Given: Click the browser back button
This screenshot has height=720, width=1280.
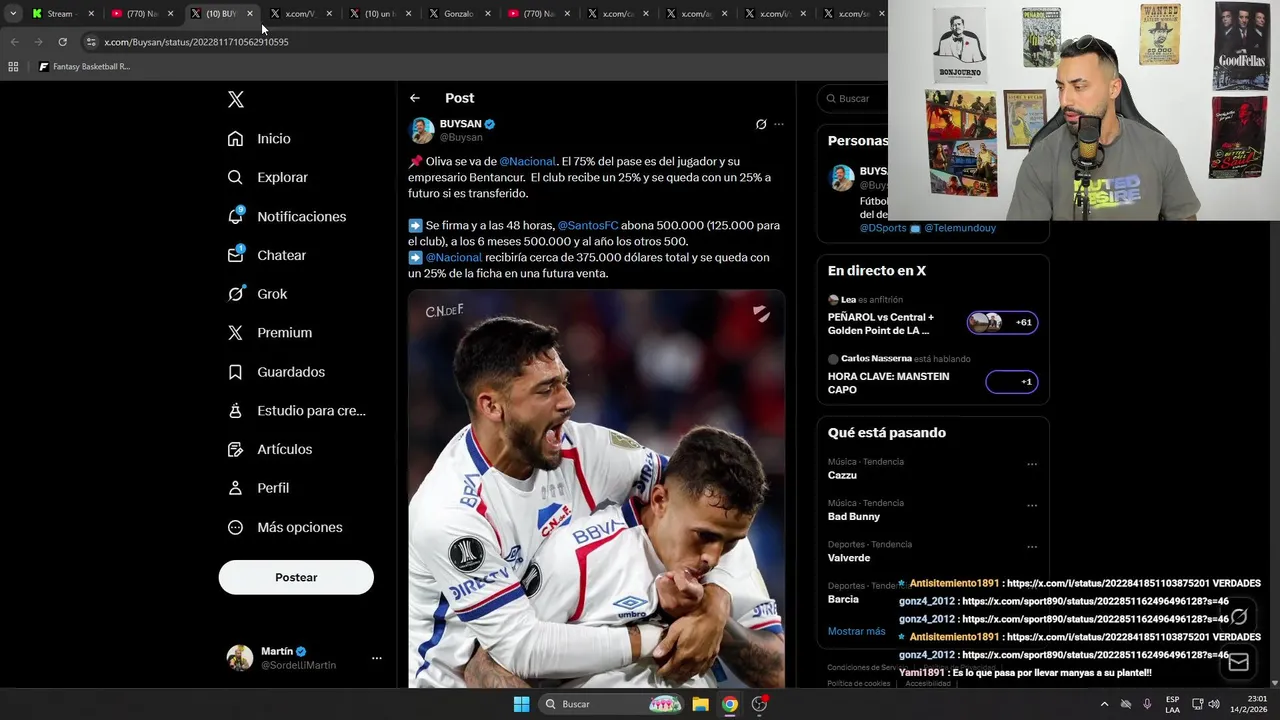Looking at the screenshot, I should (14, 42).
